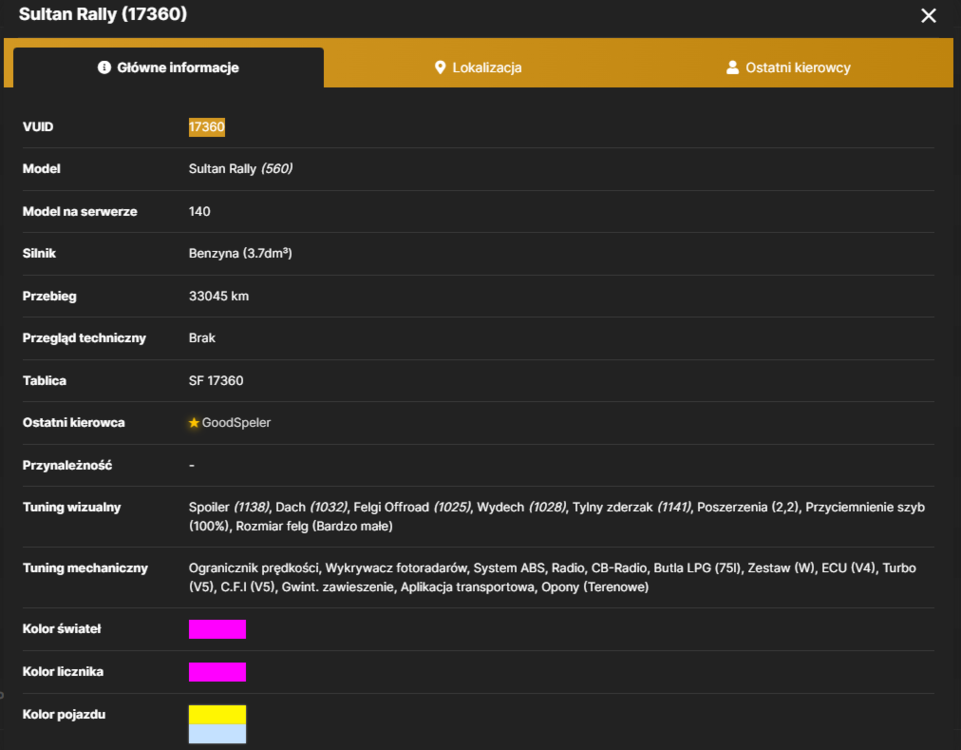Image resolution: width=961 pixels, height=750 pixels.
Task: Click the SF 17360 plate value
Action: pos(216,381)
